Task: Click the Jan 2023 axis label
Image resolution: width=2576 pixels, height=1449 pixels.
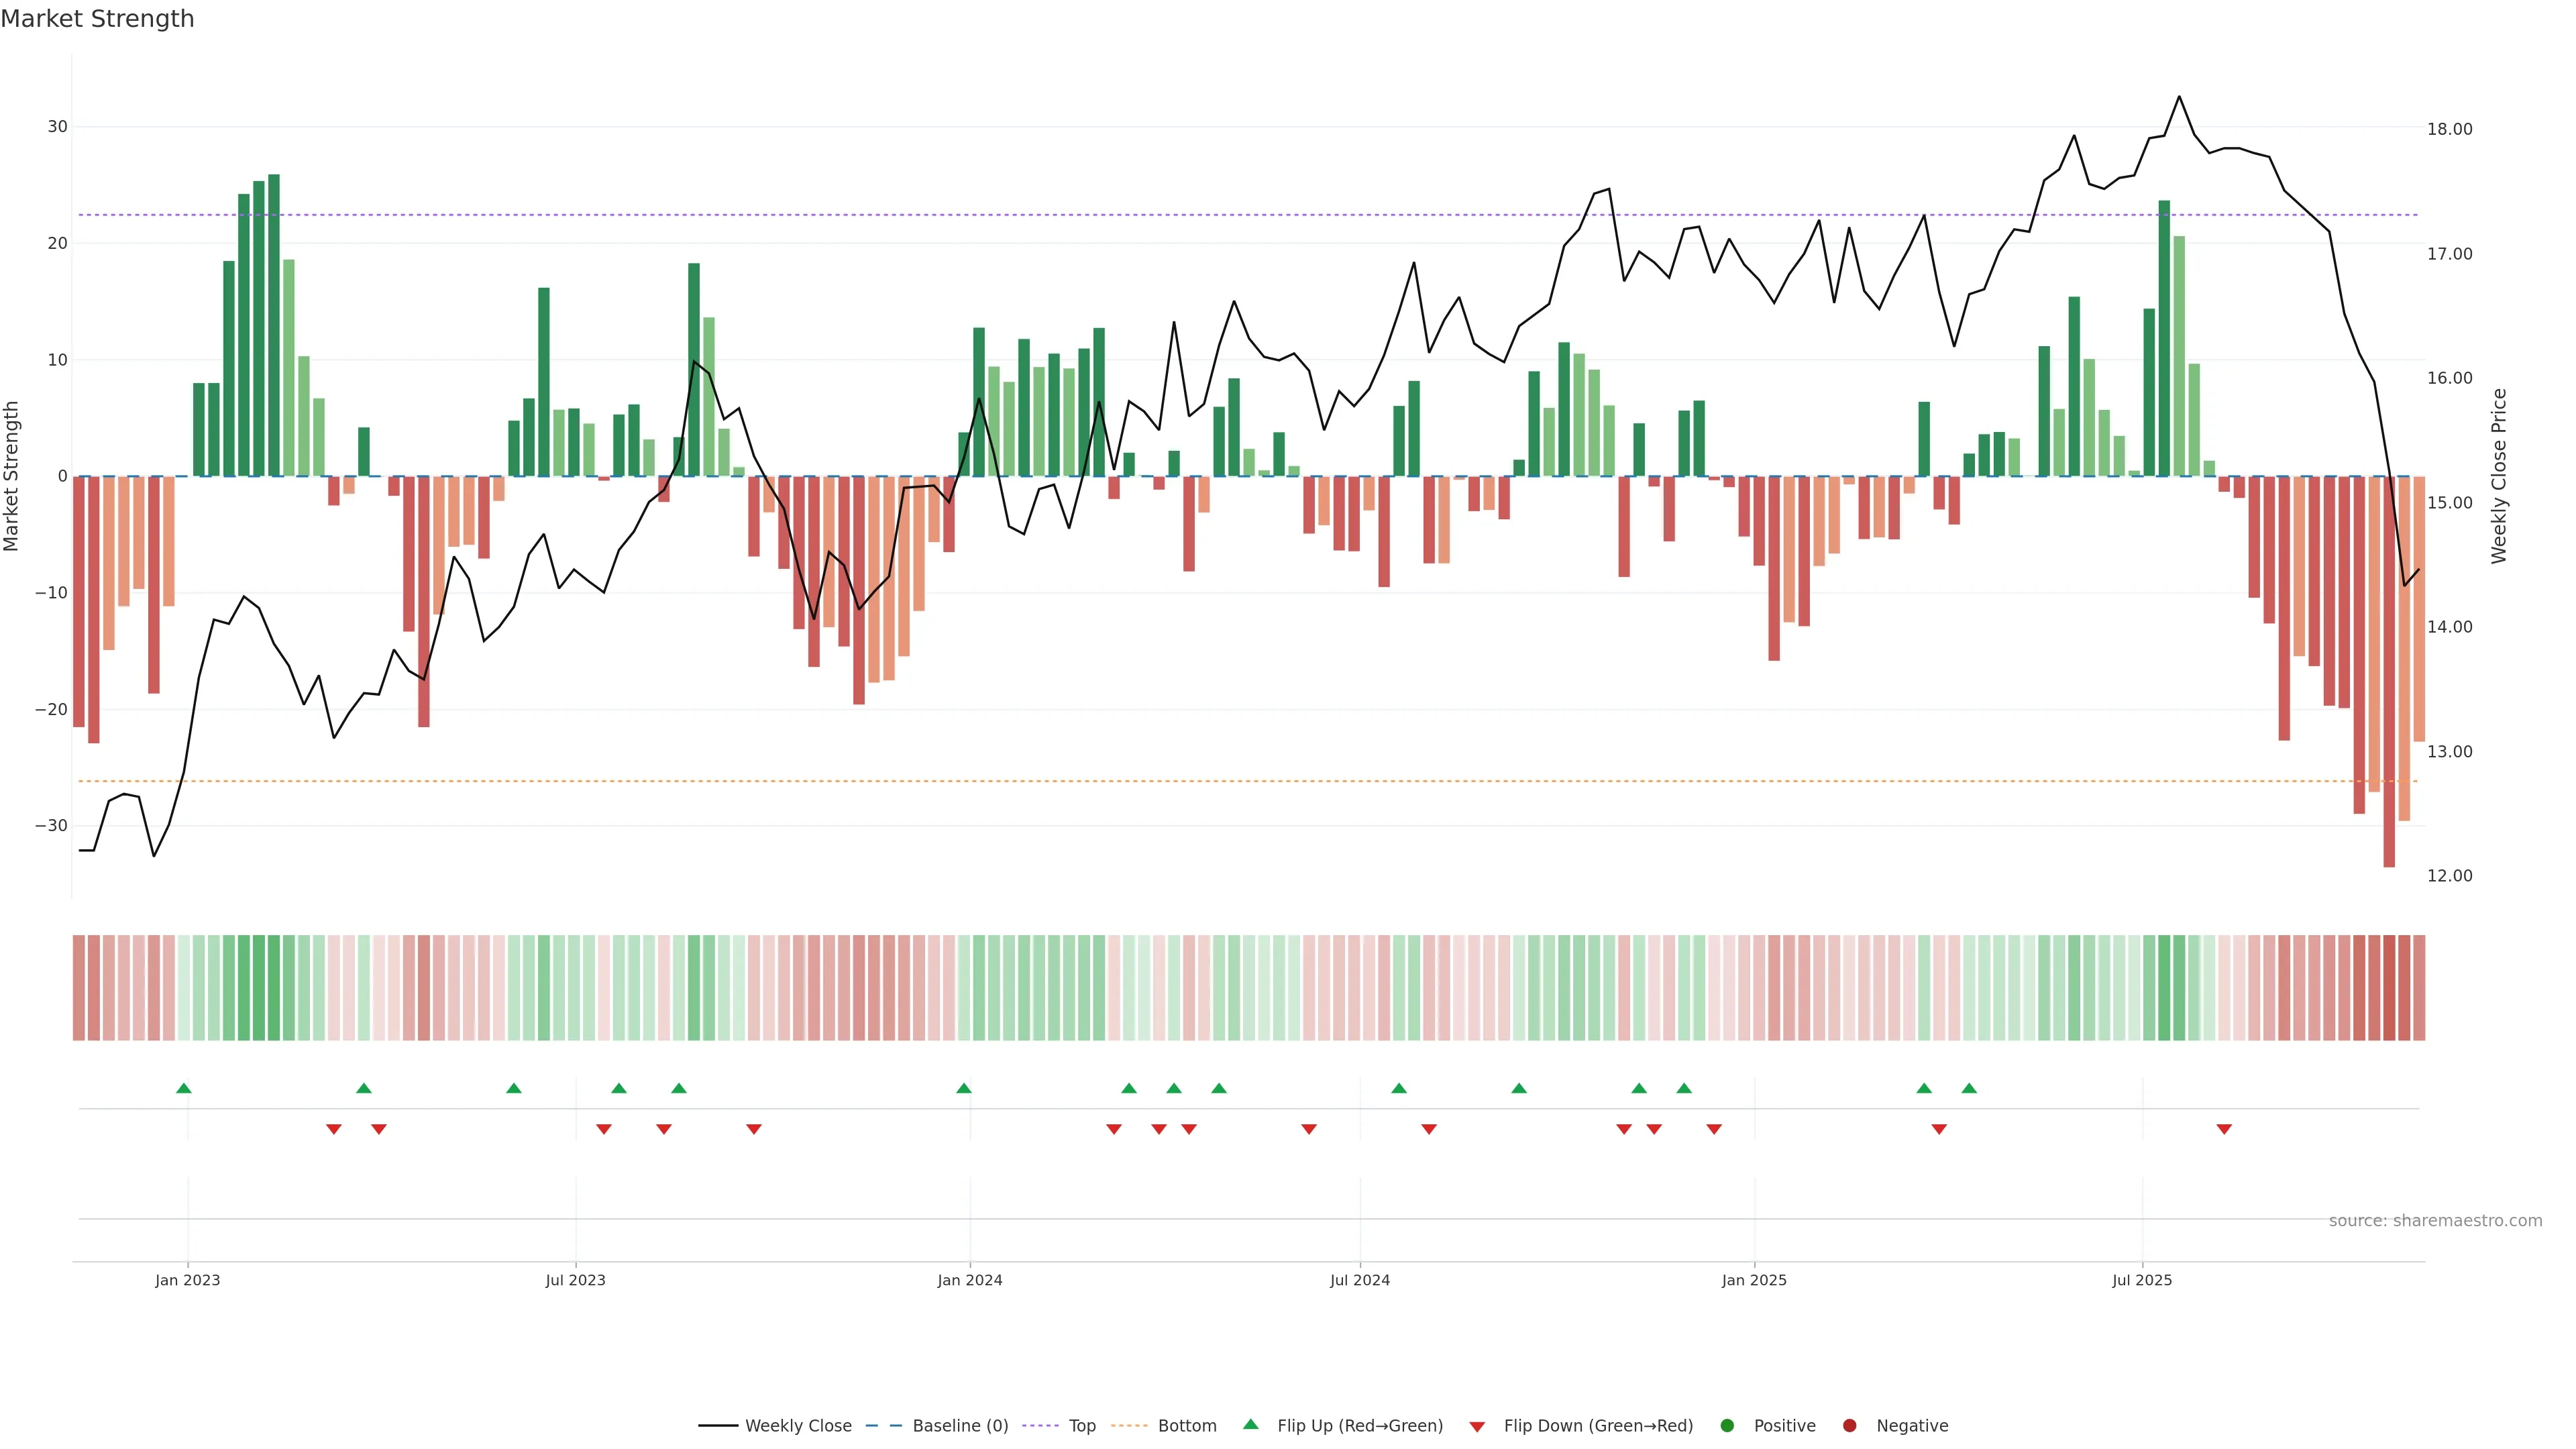Action: coord(187,1280)
